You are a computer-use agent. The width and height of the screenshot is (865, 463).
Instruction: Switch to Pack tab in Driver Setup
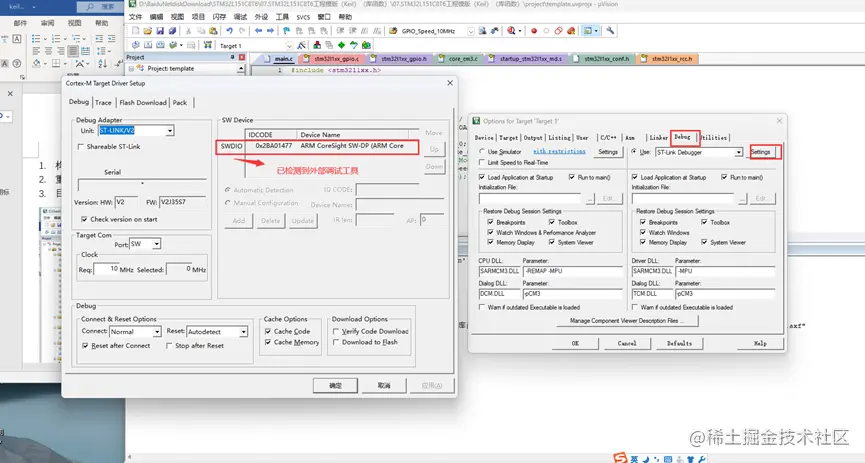(180, 103)
